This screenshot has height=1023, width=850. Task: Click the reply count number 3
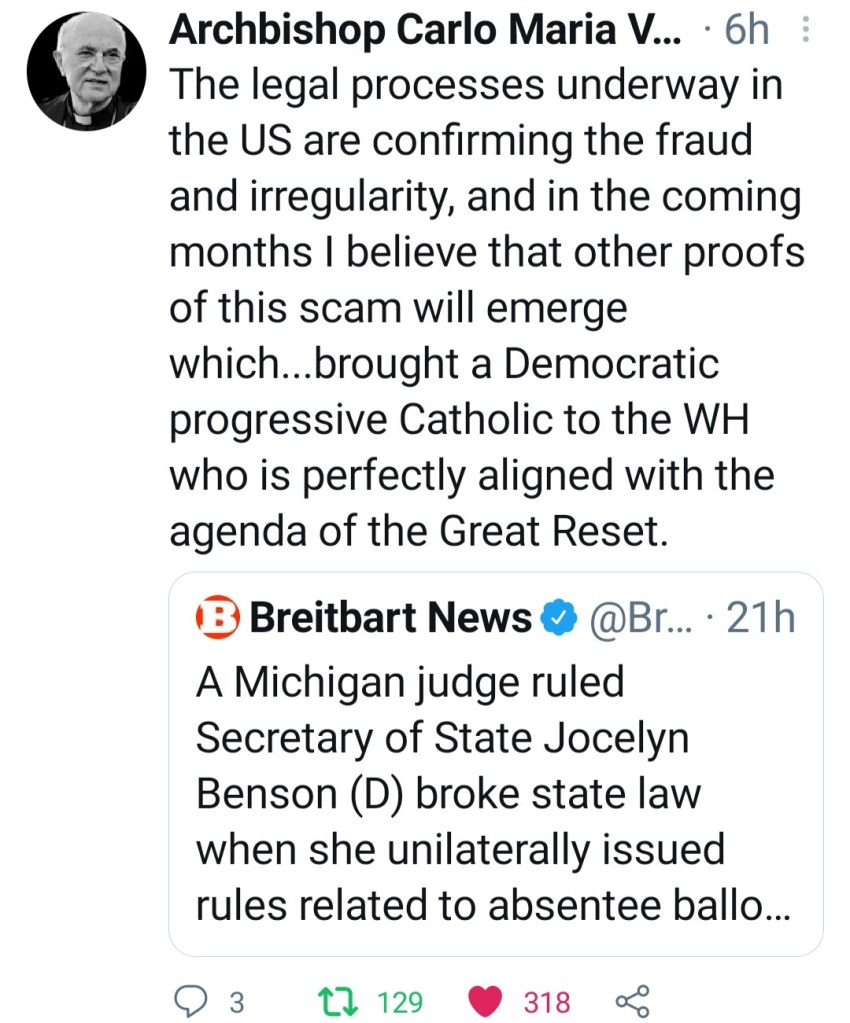[x=237, y=1002]
